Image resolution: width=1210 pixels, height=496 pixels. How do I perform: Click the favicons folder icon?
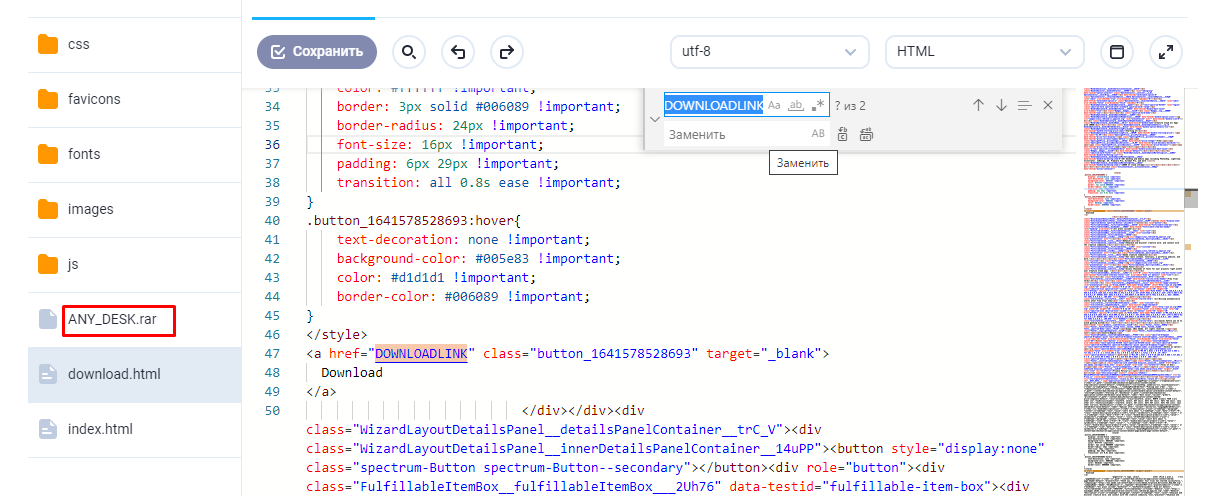pyautogui.click(x=48, y=99)
